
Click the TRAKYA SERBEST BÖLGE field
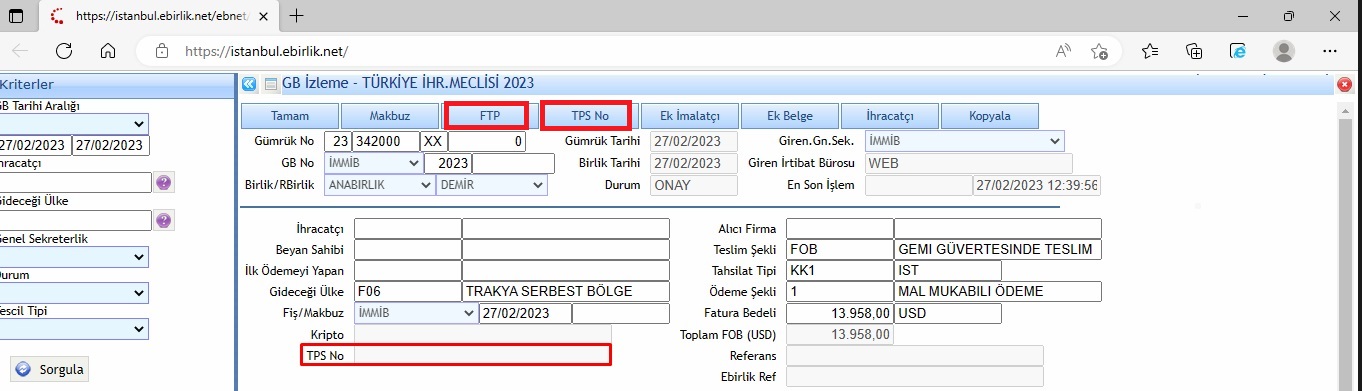(566, 291)
